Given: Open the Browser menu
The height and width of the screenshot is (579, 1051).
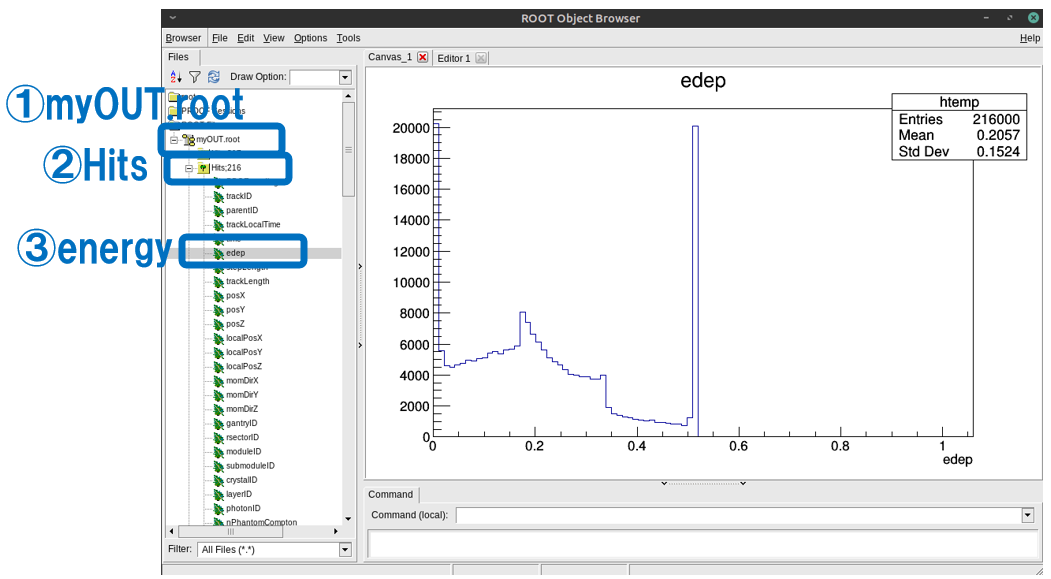Looking at the screenshot, I should coord(183,38).
